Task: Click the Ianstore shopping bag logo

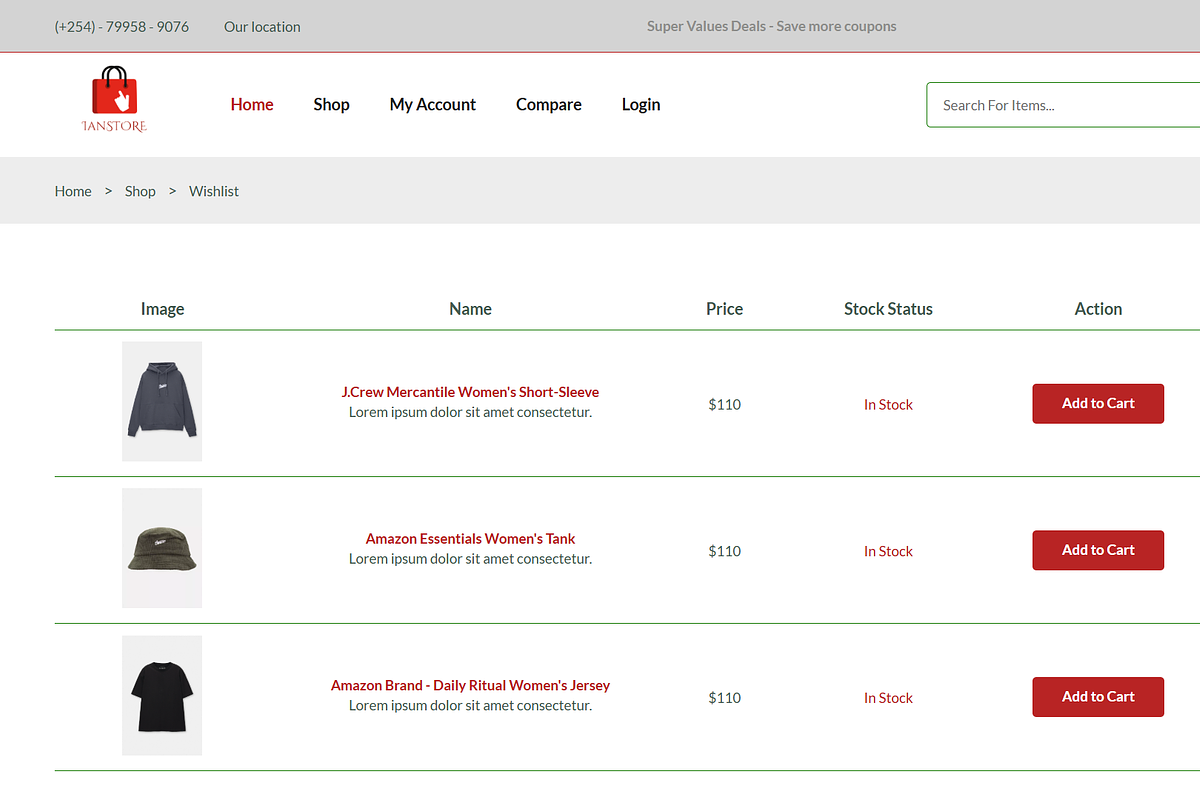Action: (x=114, y=99)
